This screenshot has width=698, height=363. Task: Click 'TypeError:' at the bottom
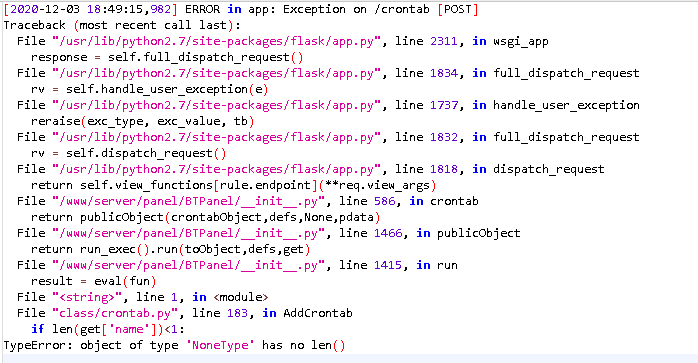pos(38,346)
